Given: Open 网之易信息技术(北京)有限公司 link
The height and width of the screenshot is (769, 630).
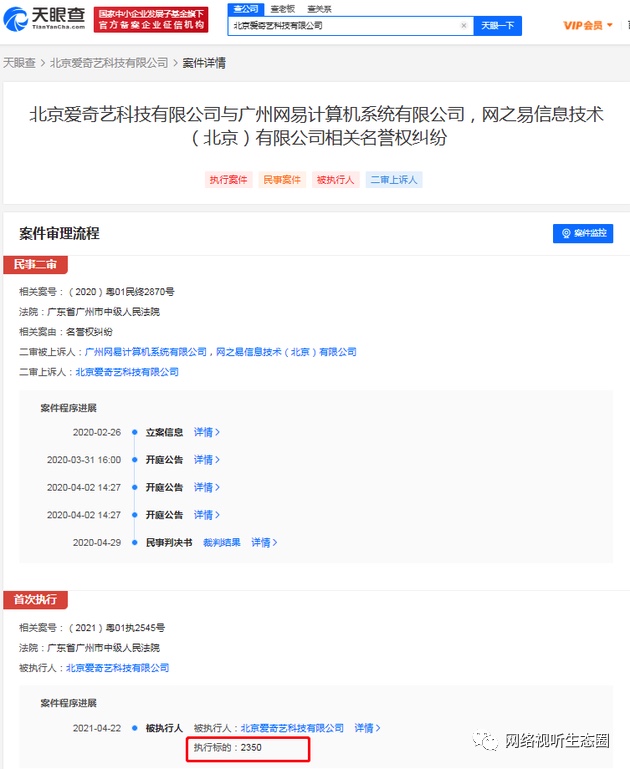Looking at the screenshot, I should click(x=286, y=352).
